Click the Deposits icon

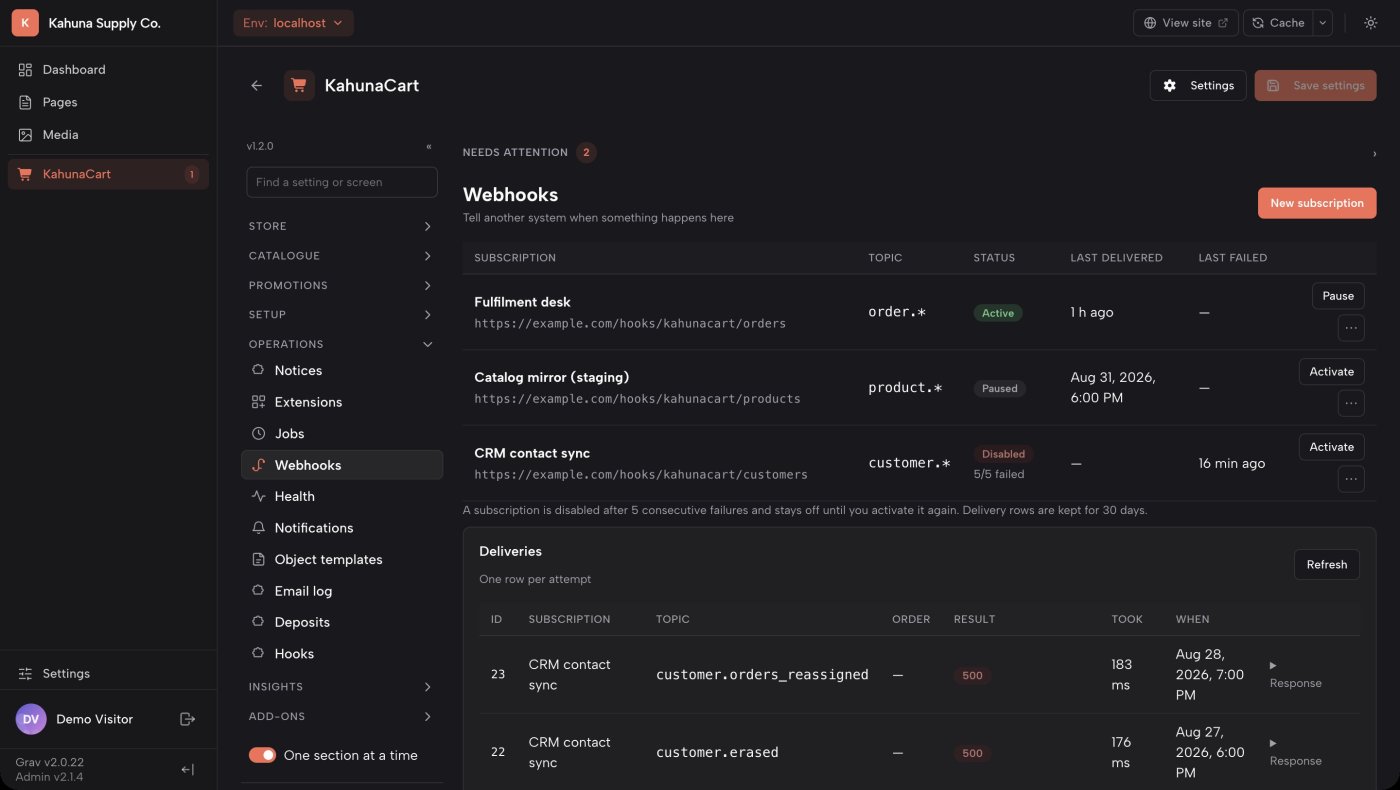coord(258,622)
